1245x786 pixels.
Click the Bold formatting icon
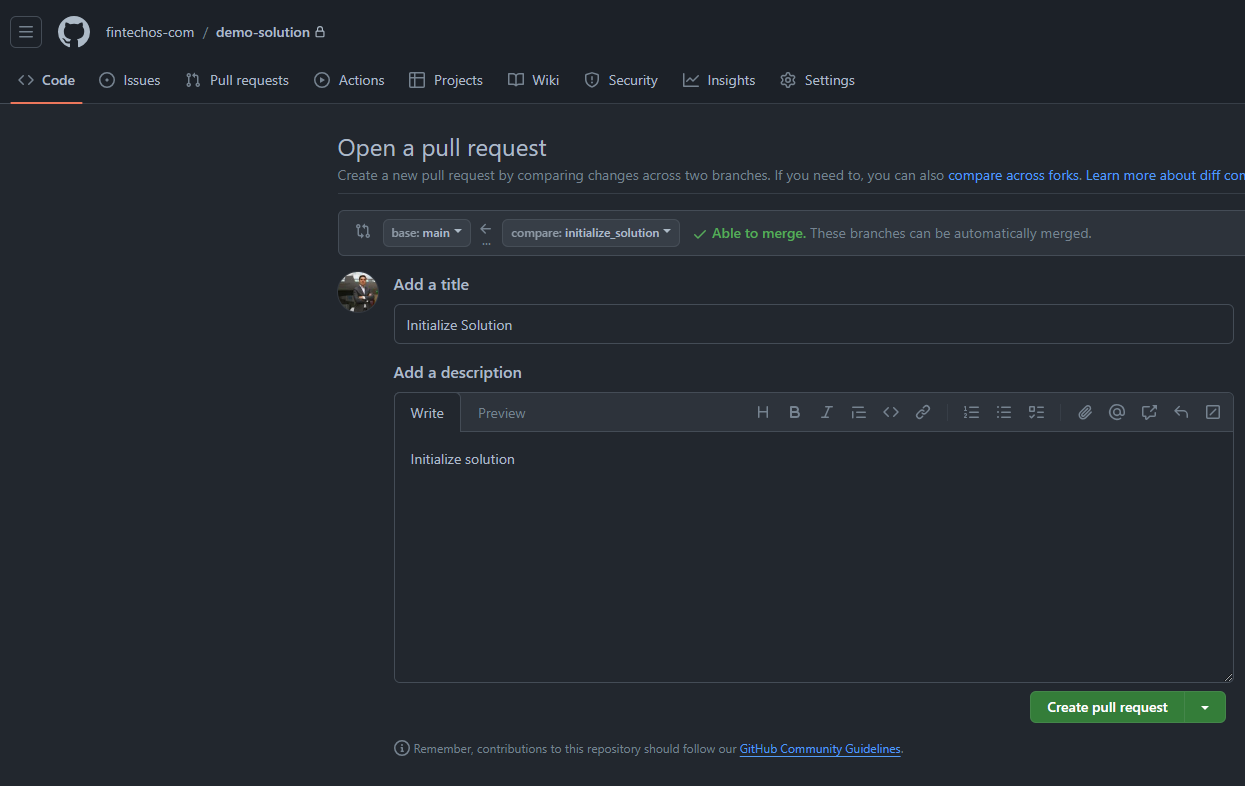point(794,412)
